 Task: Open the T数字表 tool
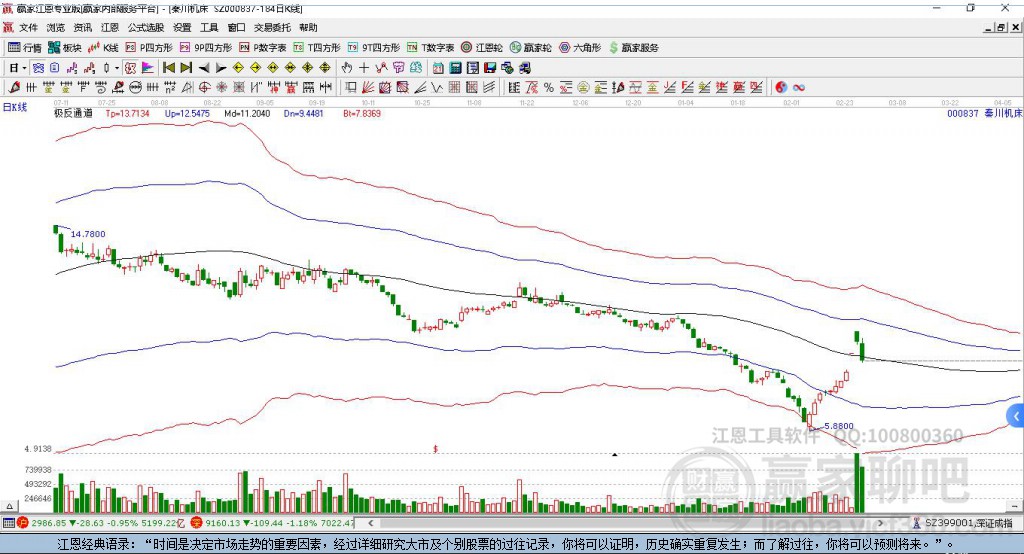pyautogui.click(x=430, y=48)
